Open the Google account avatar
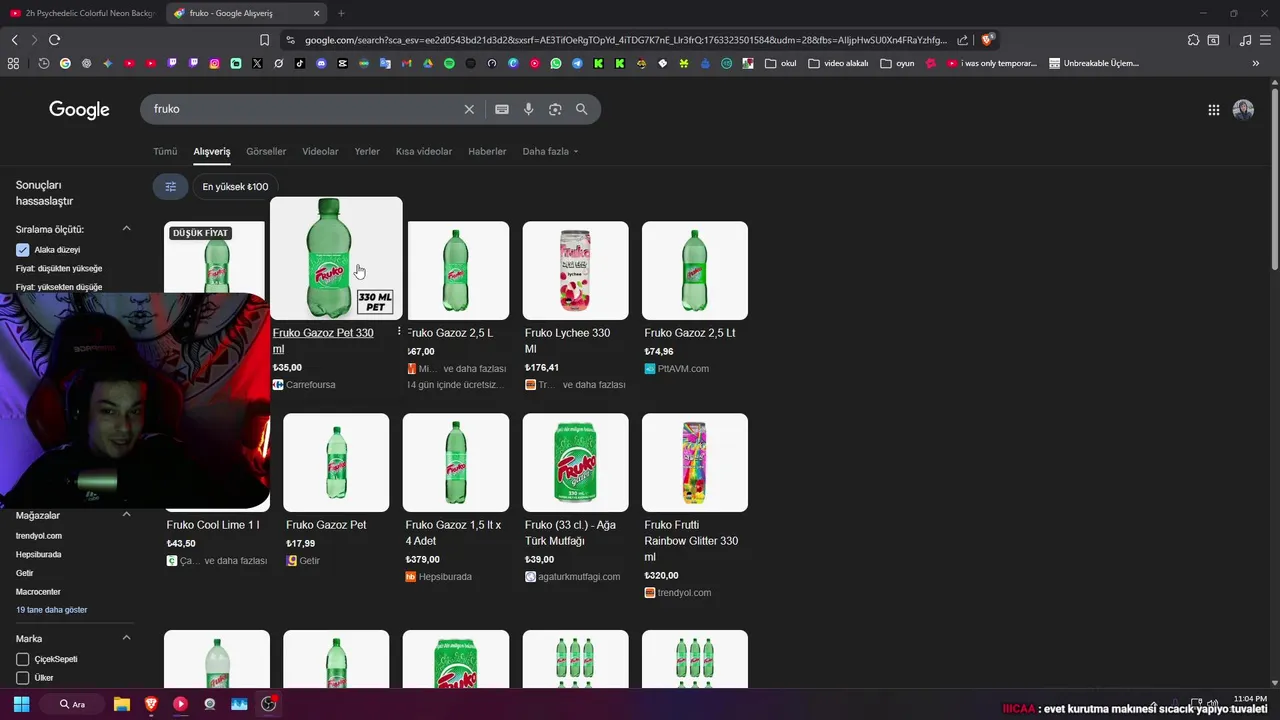The height and width of the screenshot is (720, 1280). [1243, 110]
